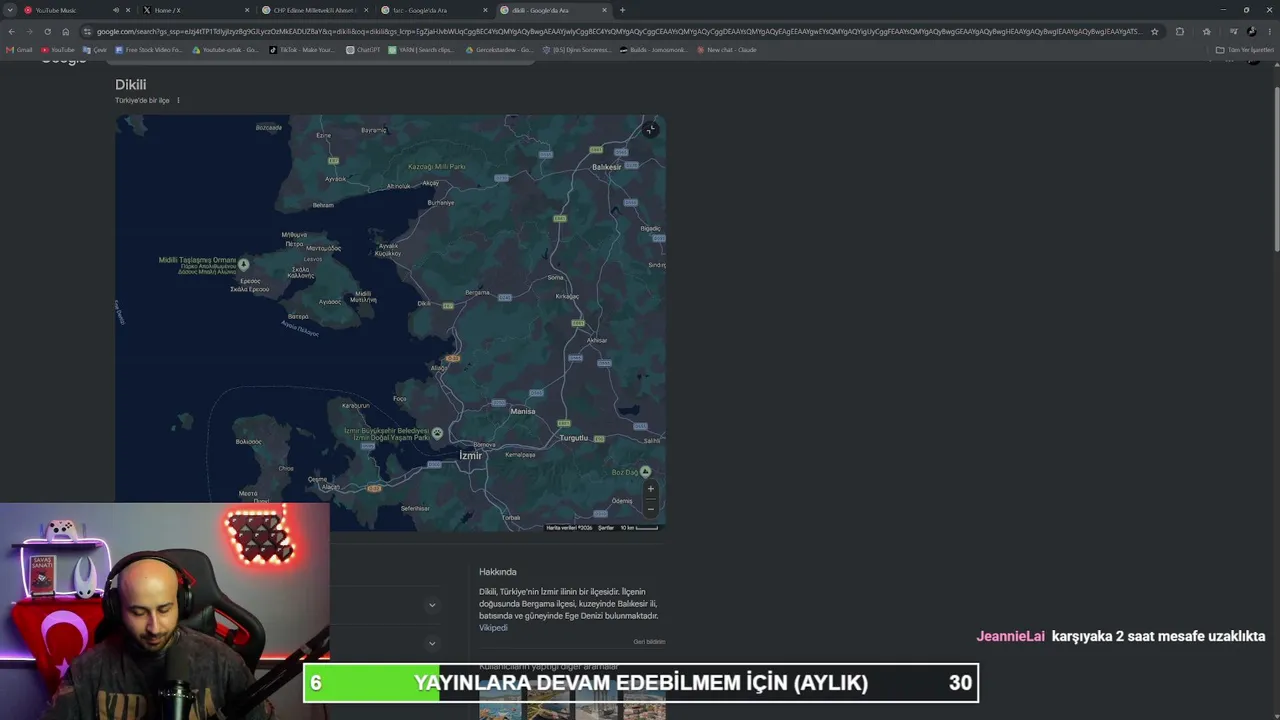Close the dikili Google search tab
The image size is (1280, 720).
(604, 10)
